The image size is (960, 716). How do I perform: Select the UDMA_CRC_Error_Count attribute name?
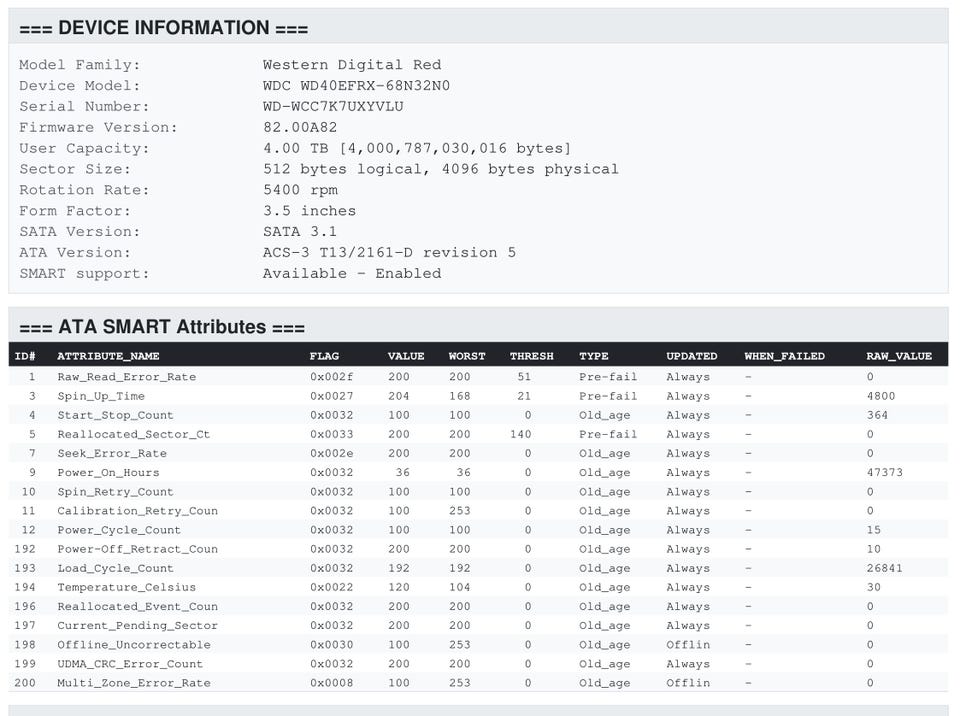click(x=130, y=663)
